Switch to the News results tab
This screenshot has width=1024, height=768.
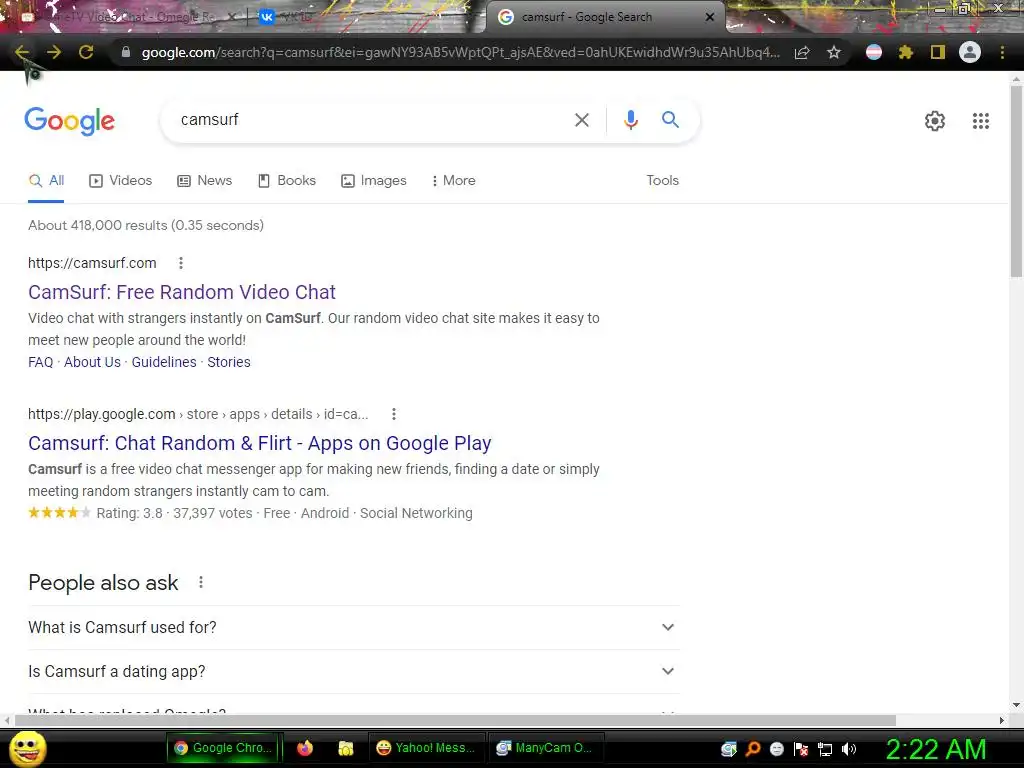click(204, 180)
